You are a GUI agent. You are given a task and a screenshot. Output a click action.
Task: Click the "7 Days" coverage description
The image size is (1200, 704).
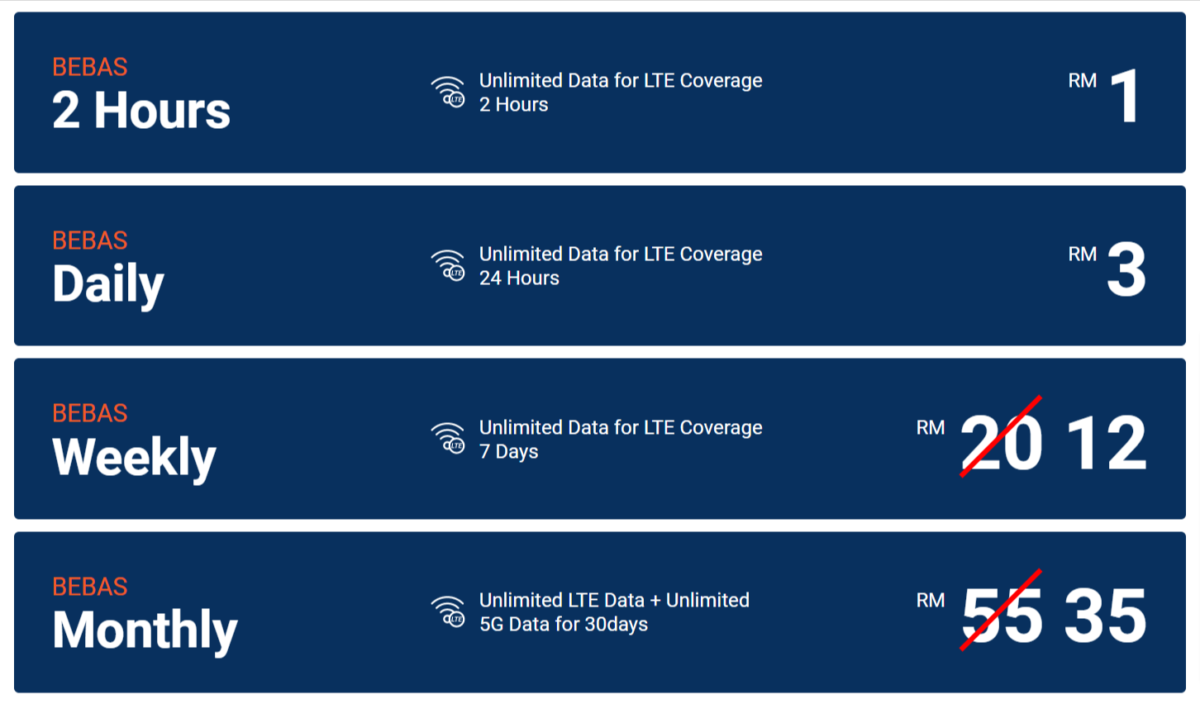508,452
